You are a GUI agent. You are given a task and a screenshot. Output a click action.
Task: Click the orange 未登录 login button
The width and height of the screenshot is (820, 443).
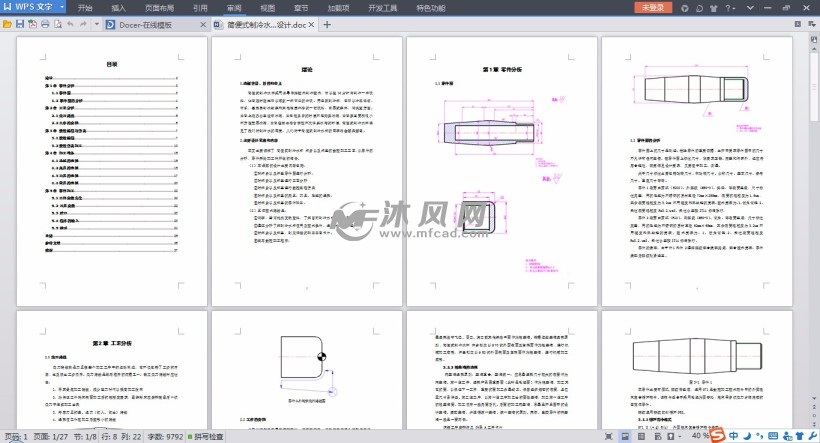[x=653, y=7]
